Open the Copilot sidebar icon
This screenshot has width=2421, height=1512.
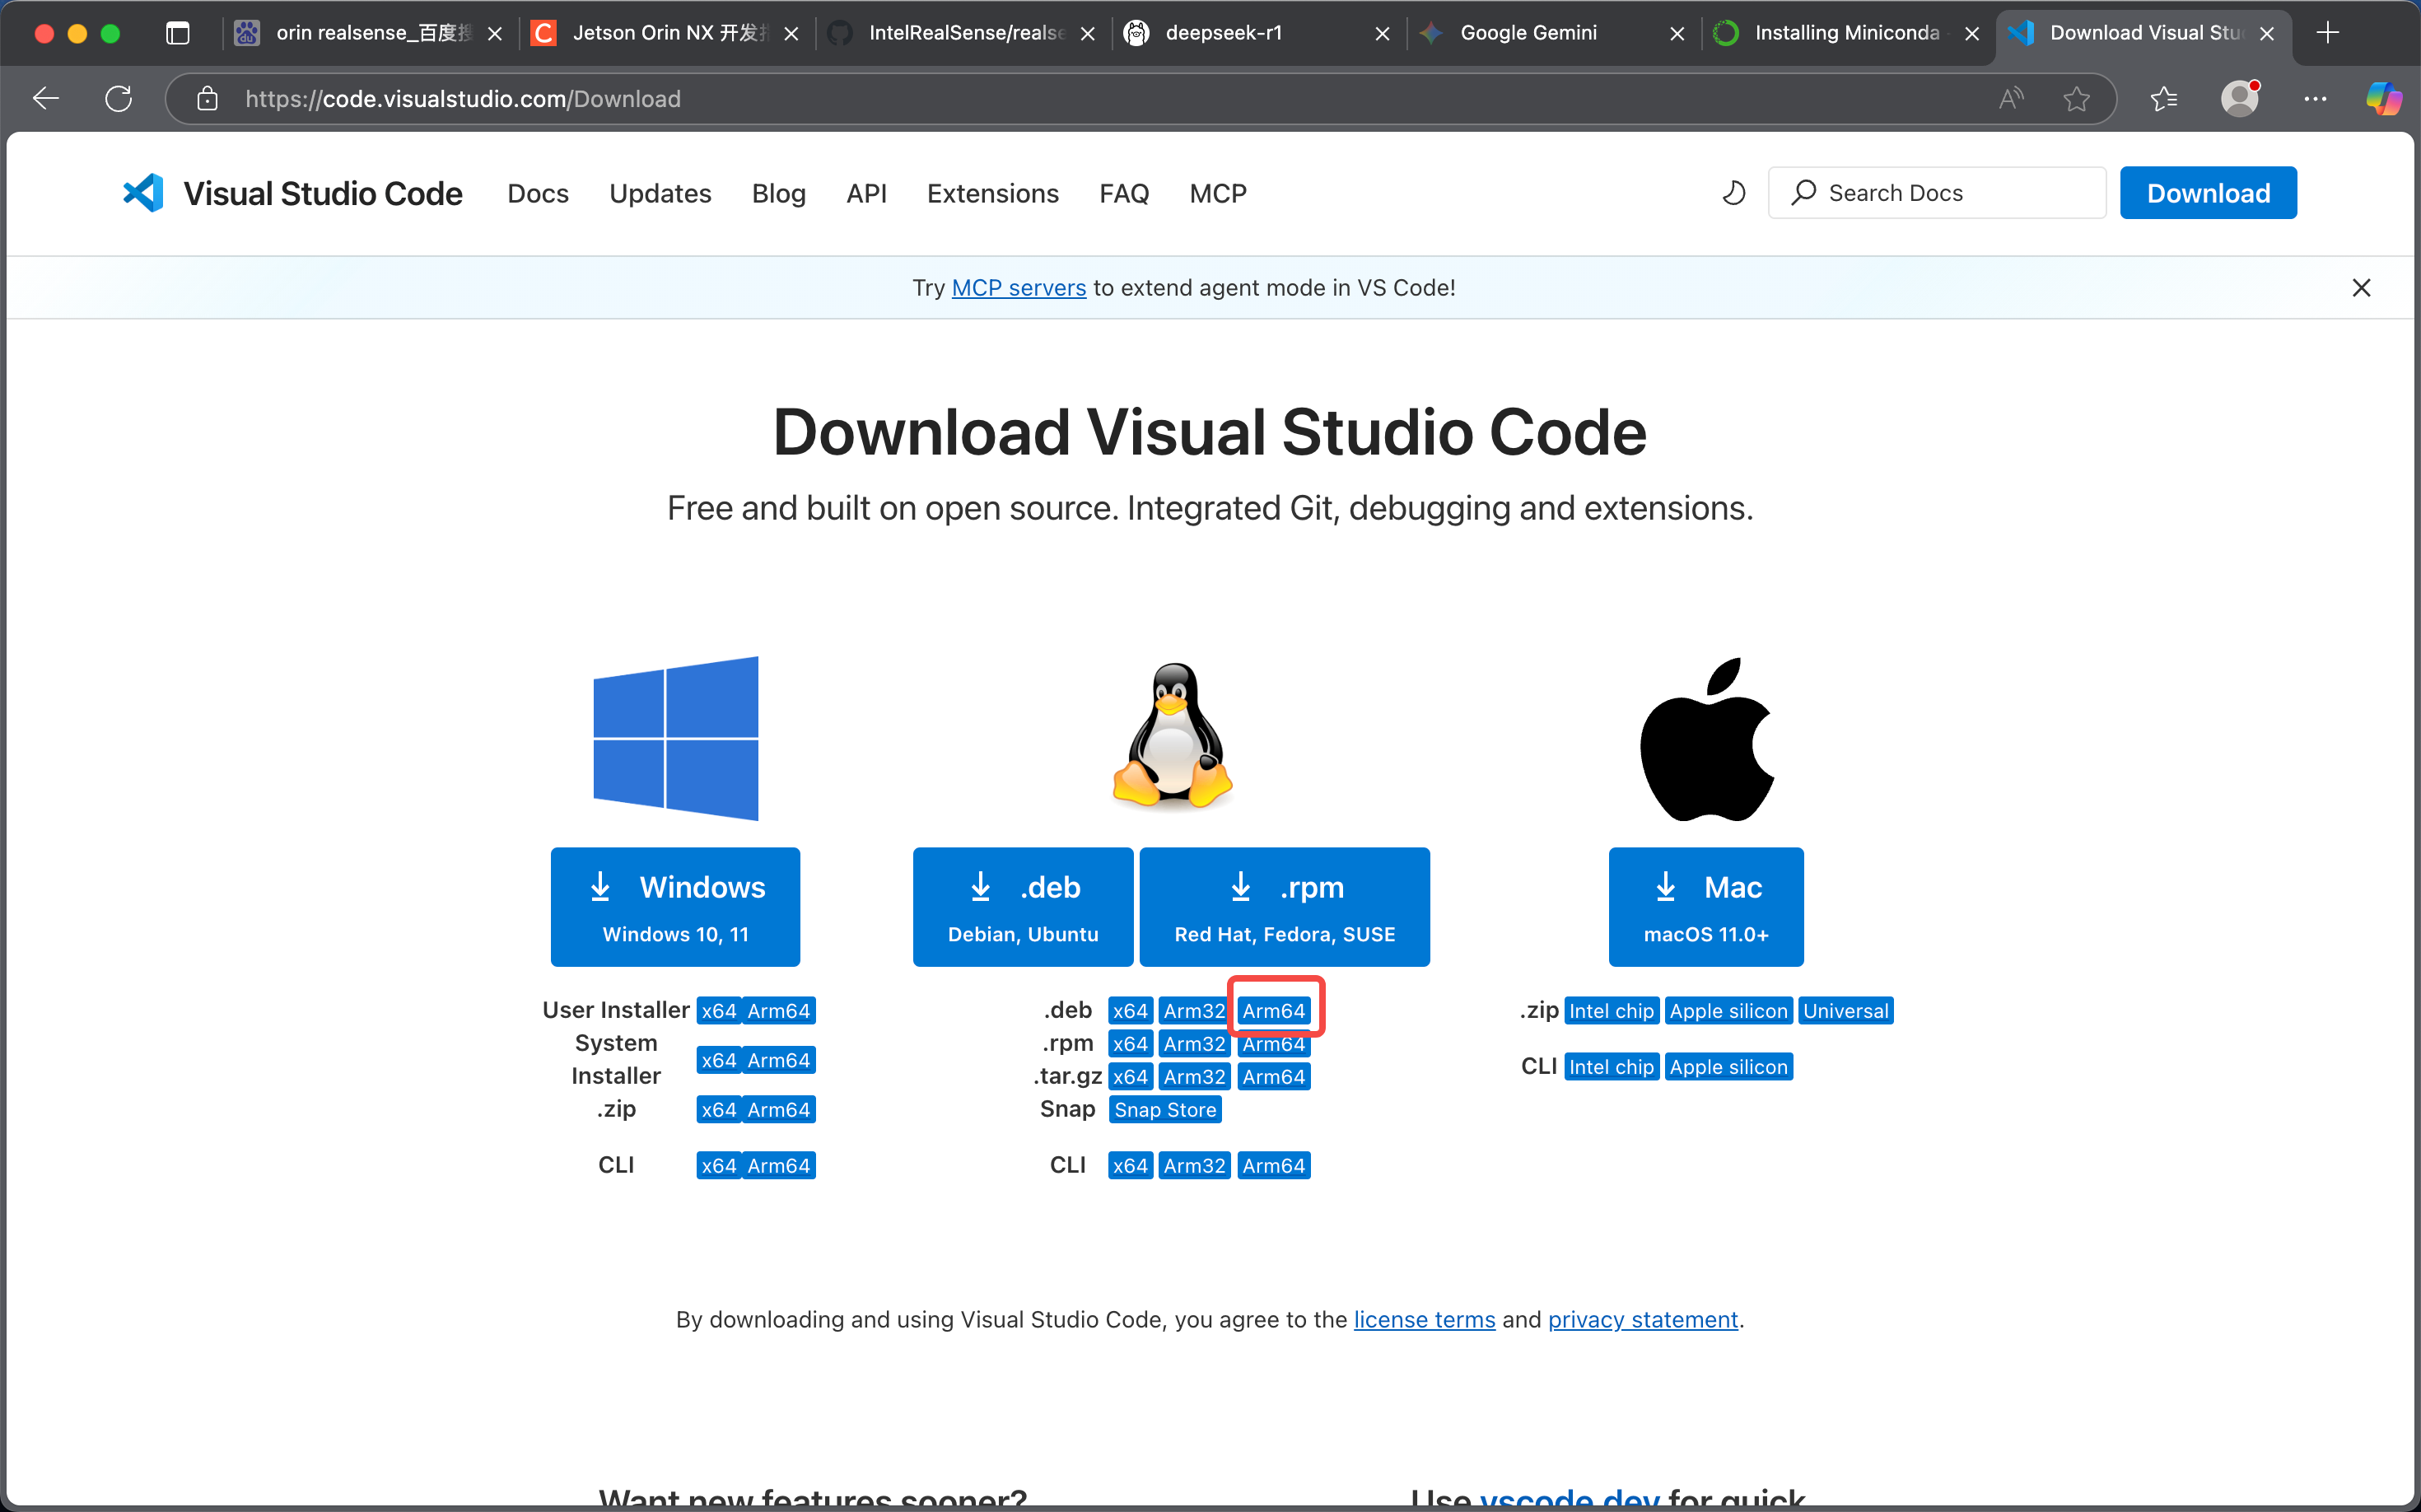(x=2384, y=99)
